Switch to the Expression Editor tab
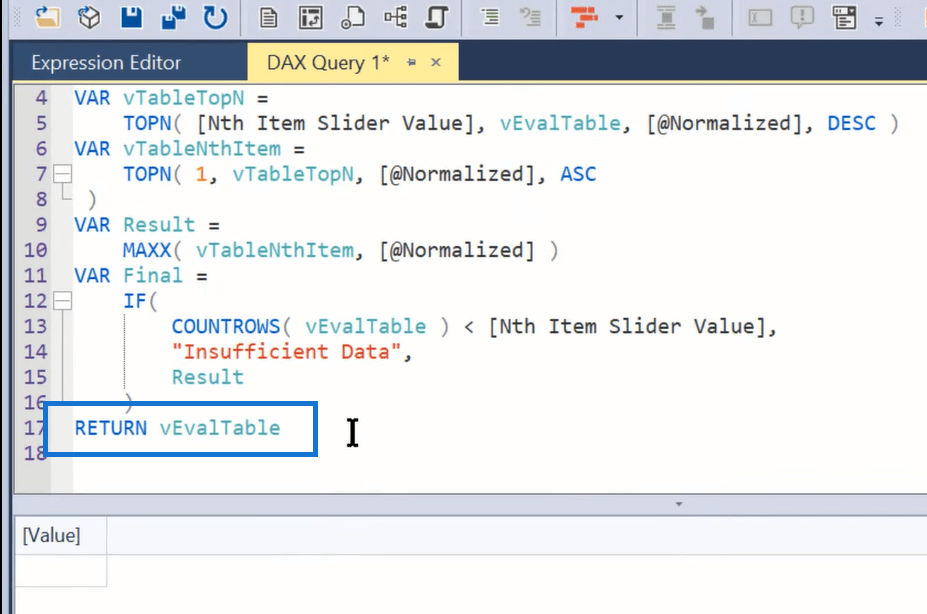The image size is (927, 614). point(106,62)
